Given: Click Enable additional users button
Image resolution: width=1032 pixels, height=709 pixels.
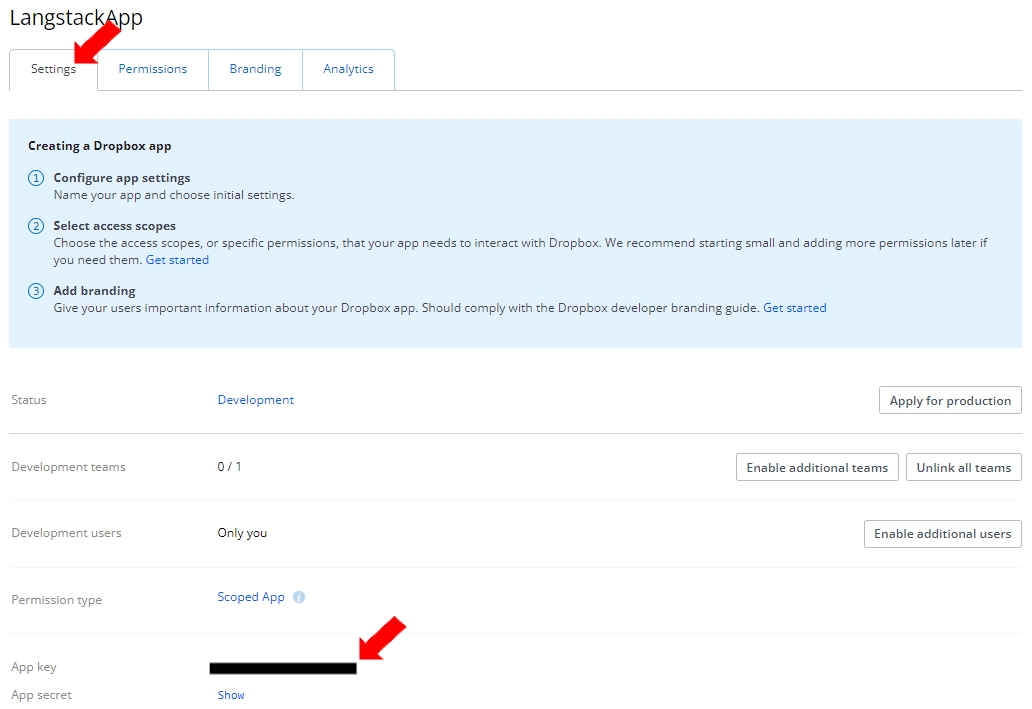Looking at the screenshot, I should [942, 534].
